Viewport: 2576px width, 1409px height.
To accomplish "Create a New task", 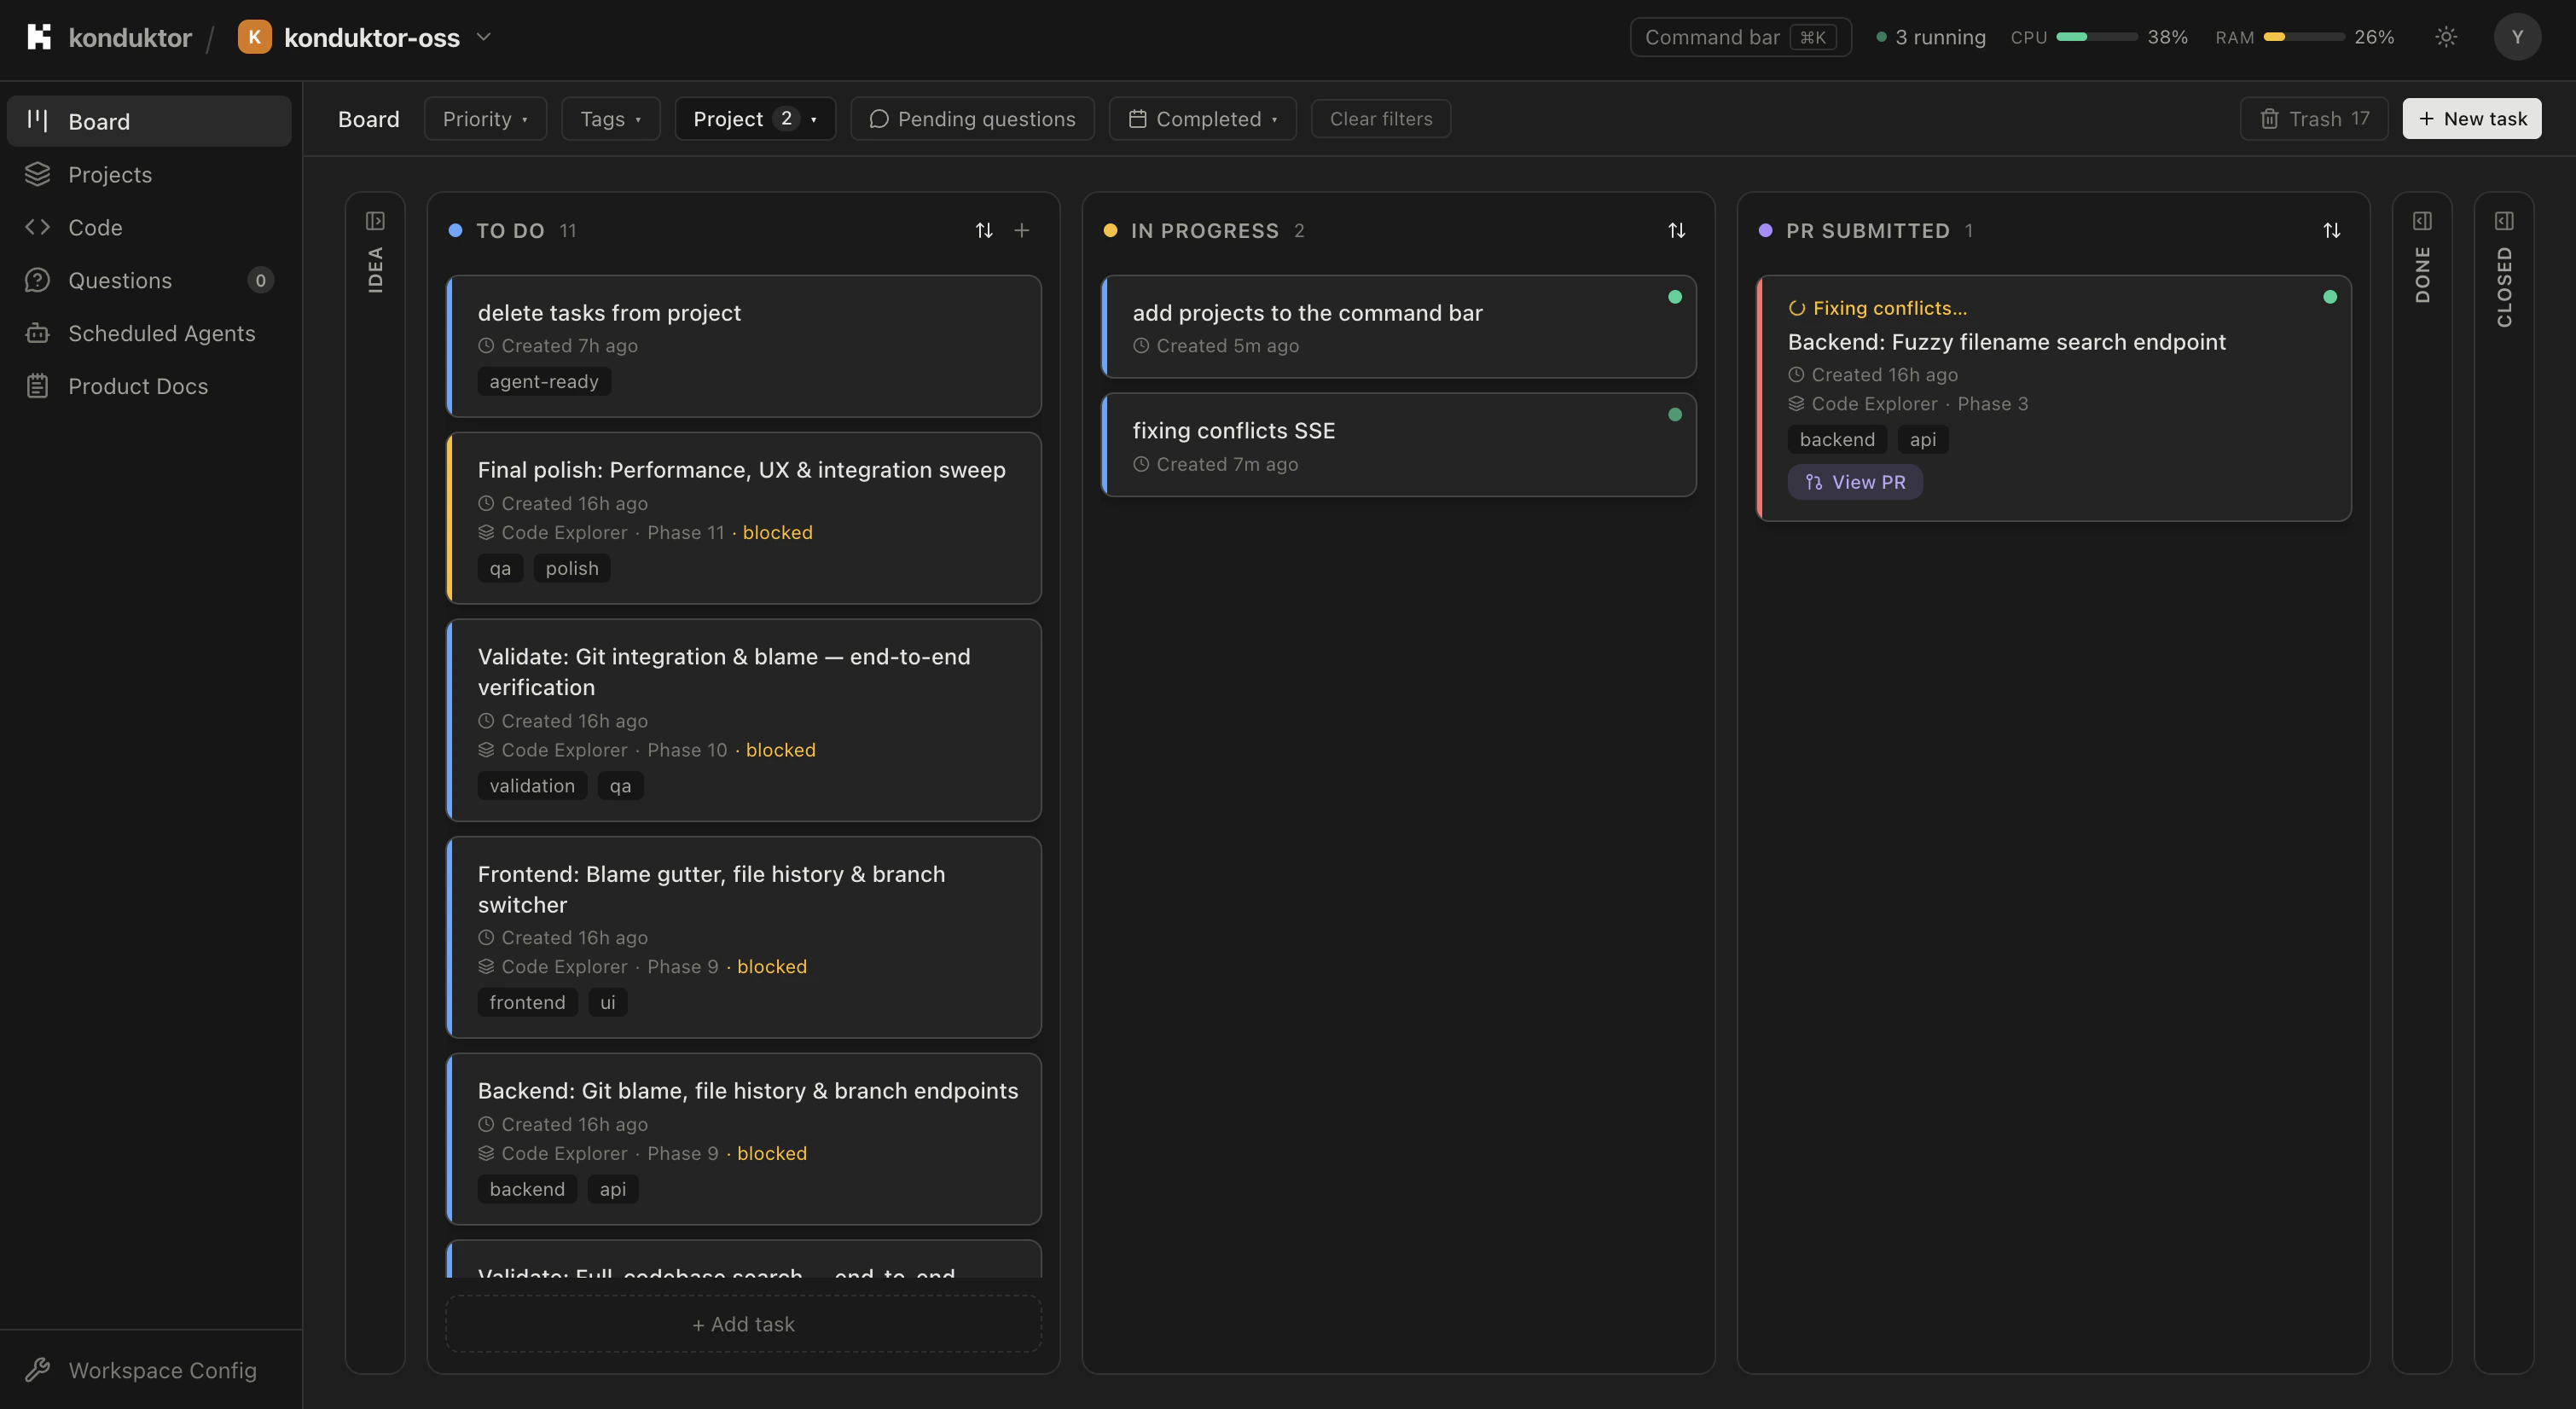I will [2470, 118].
